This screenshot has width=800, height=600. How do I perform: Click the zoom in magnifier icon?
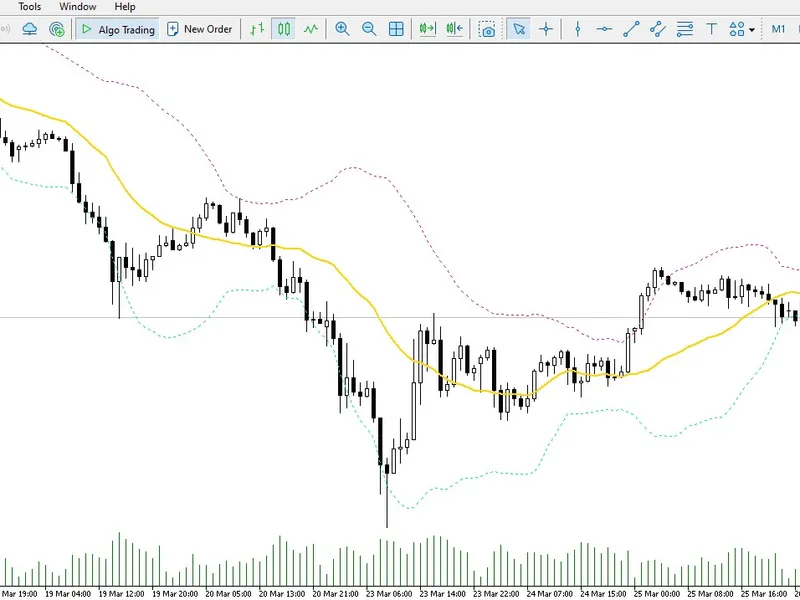click(x=342, y=29)
